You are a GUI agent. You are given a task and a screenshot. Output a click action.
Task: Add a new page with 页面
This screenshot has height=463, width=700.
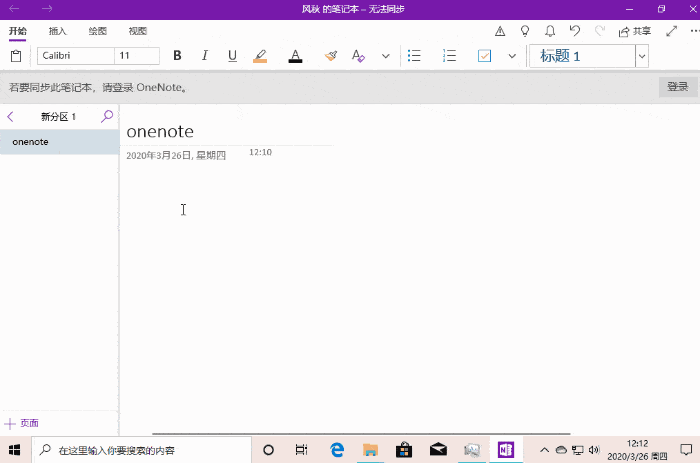pyautogui.click(x=21, y=423)
